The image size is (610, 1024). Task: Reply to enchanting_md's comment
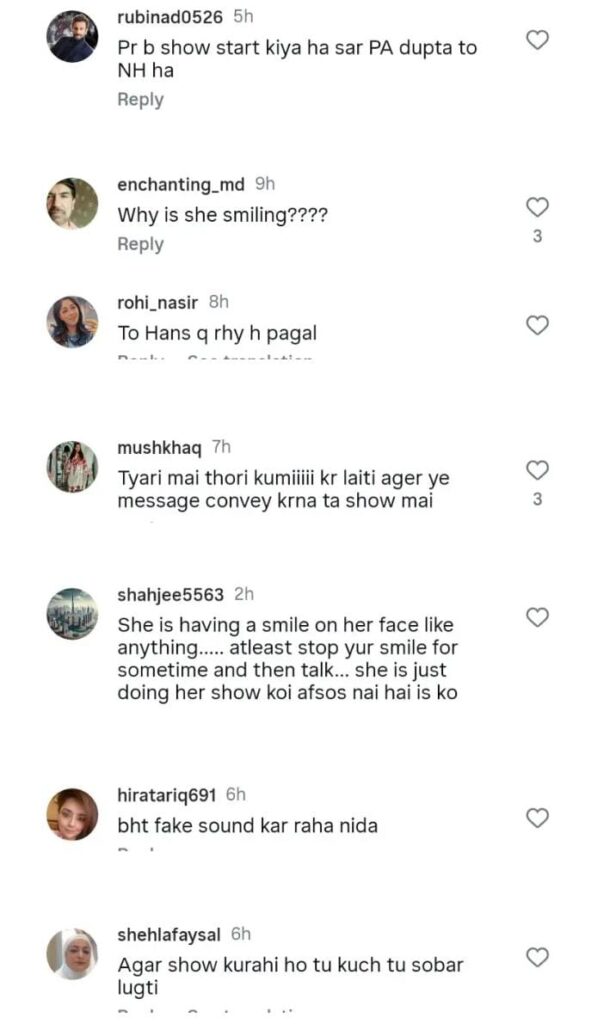click(140, 244)
